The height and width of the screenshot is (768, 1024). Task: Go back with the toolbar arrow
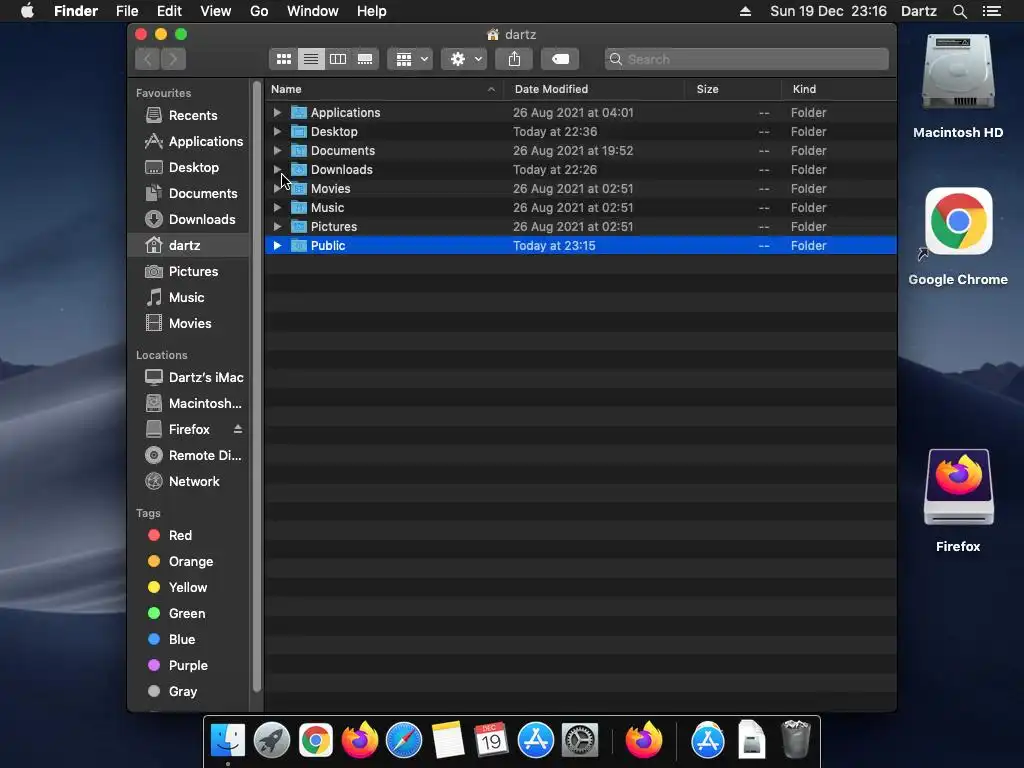point(148,59)
